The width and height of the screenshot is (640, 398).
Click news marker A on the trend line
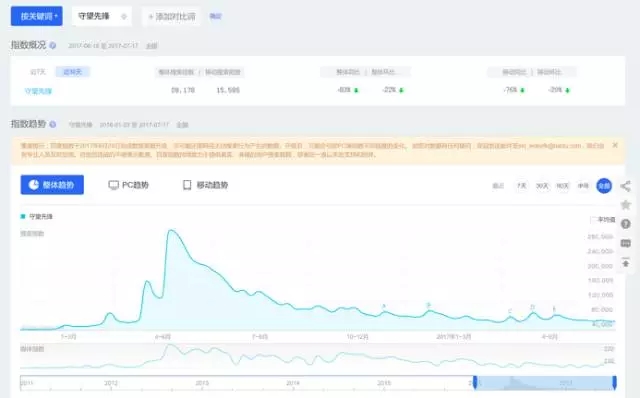(x=384, y=306)
